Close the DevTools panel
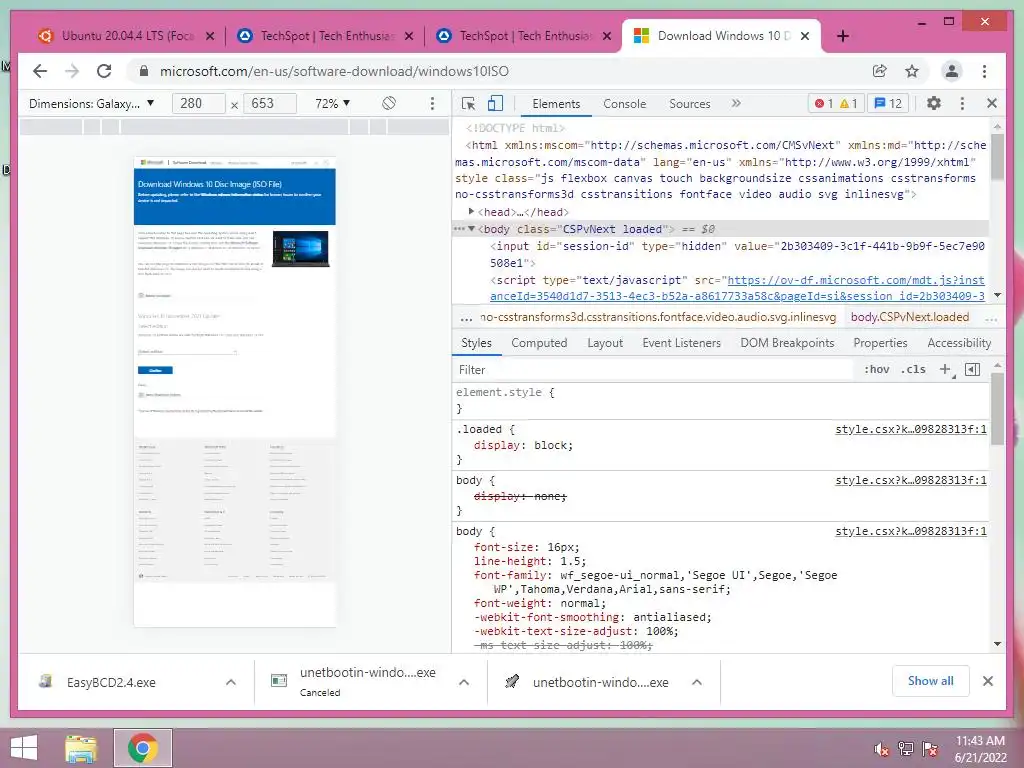 (x=991, y=103)
